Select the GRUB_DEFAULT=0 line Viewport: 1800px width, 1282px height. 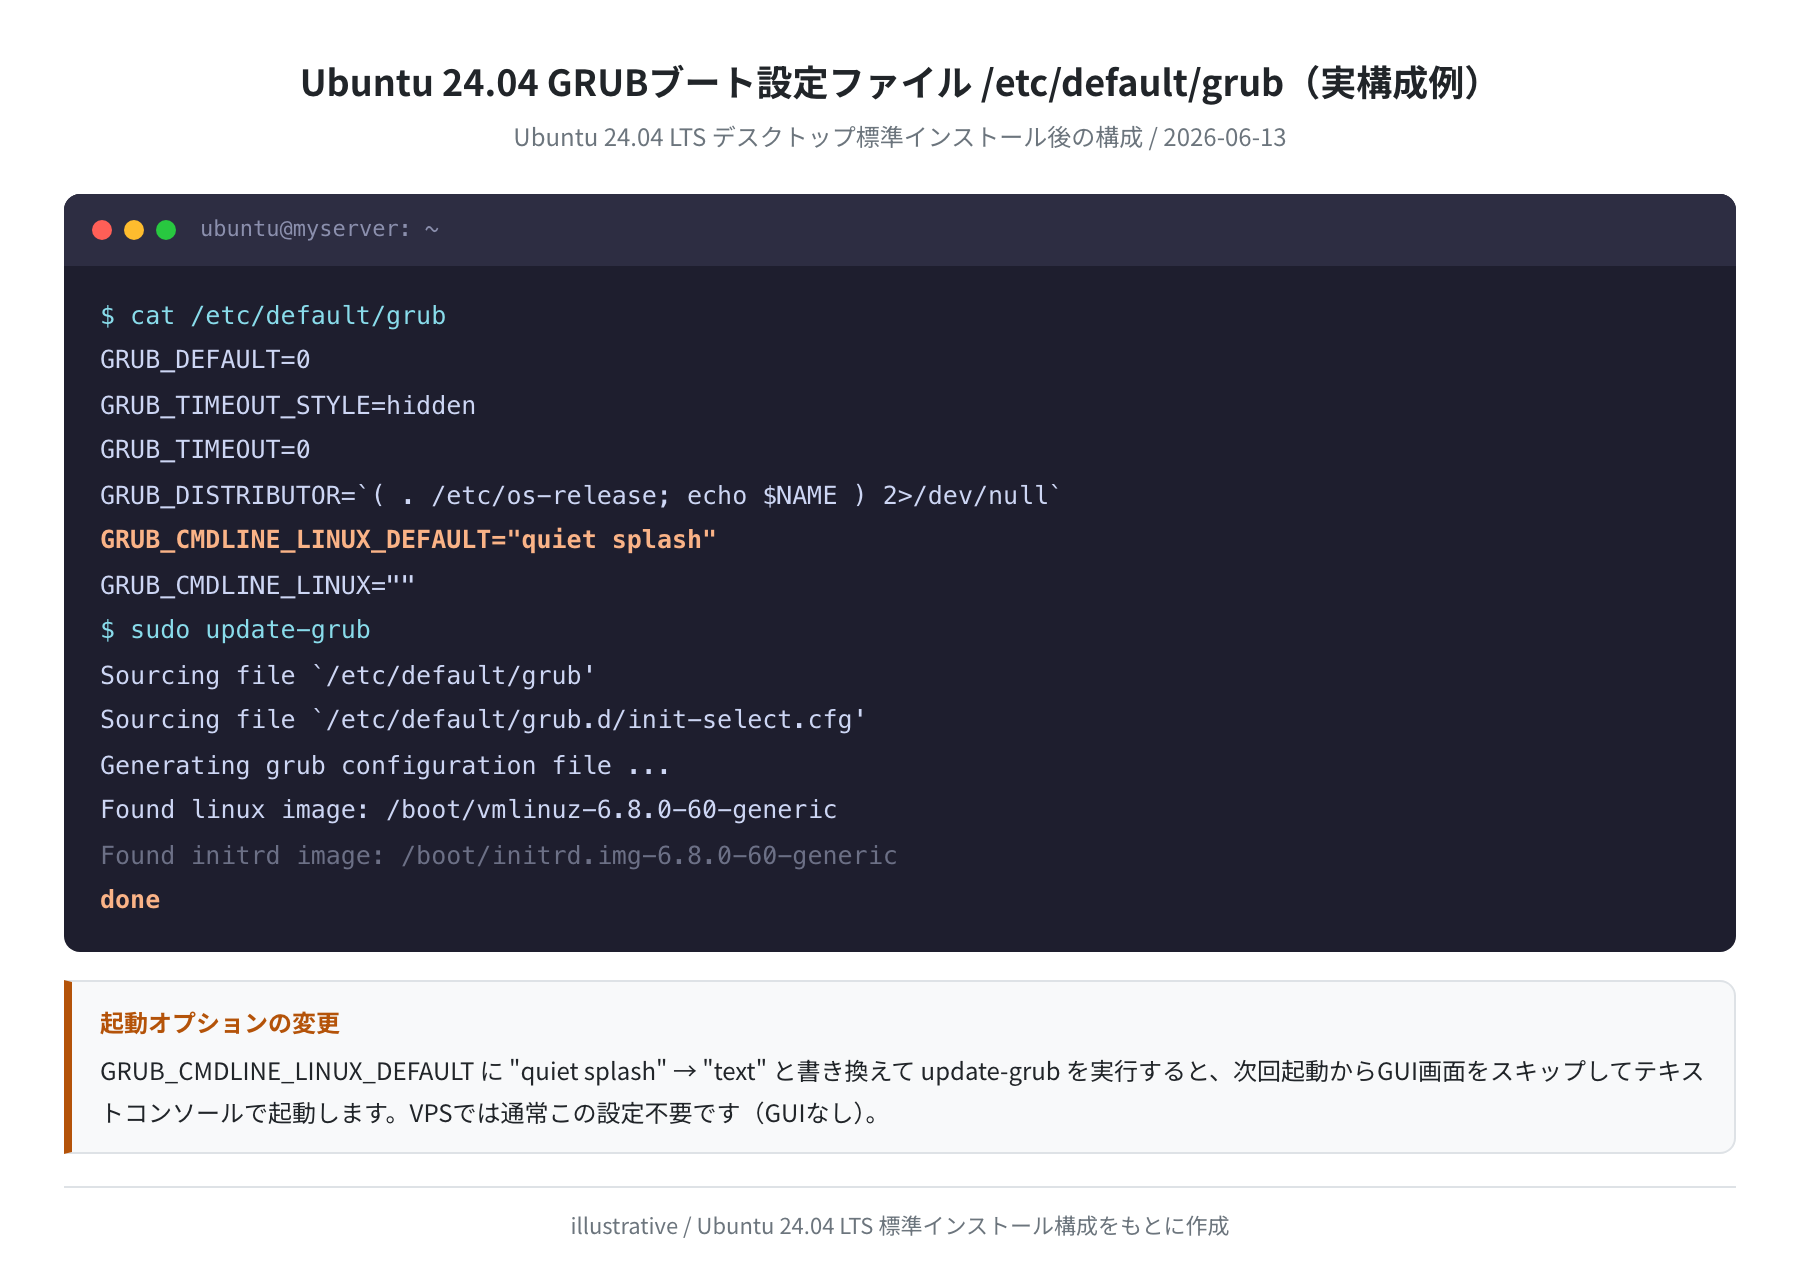point(205,360)
